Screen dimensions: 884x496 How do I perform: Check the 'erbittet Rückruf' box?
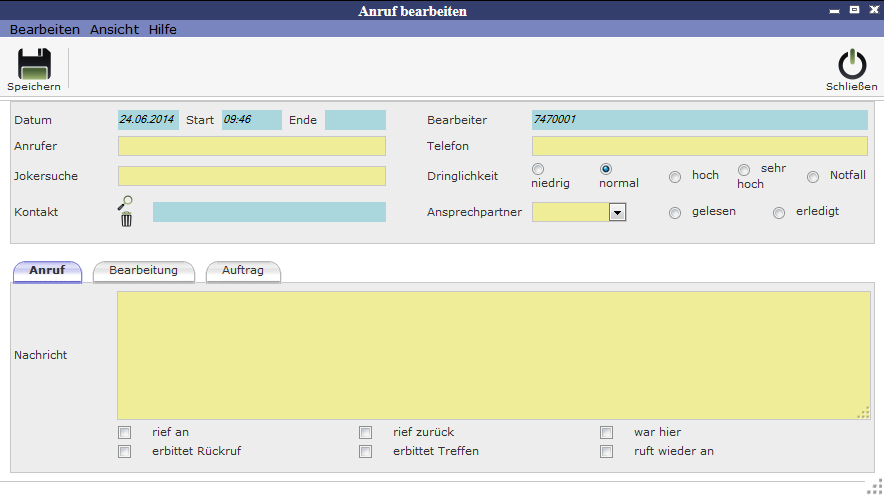coord(125,451)
